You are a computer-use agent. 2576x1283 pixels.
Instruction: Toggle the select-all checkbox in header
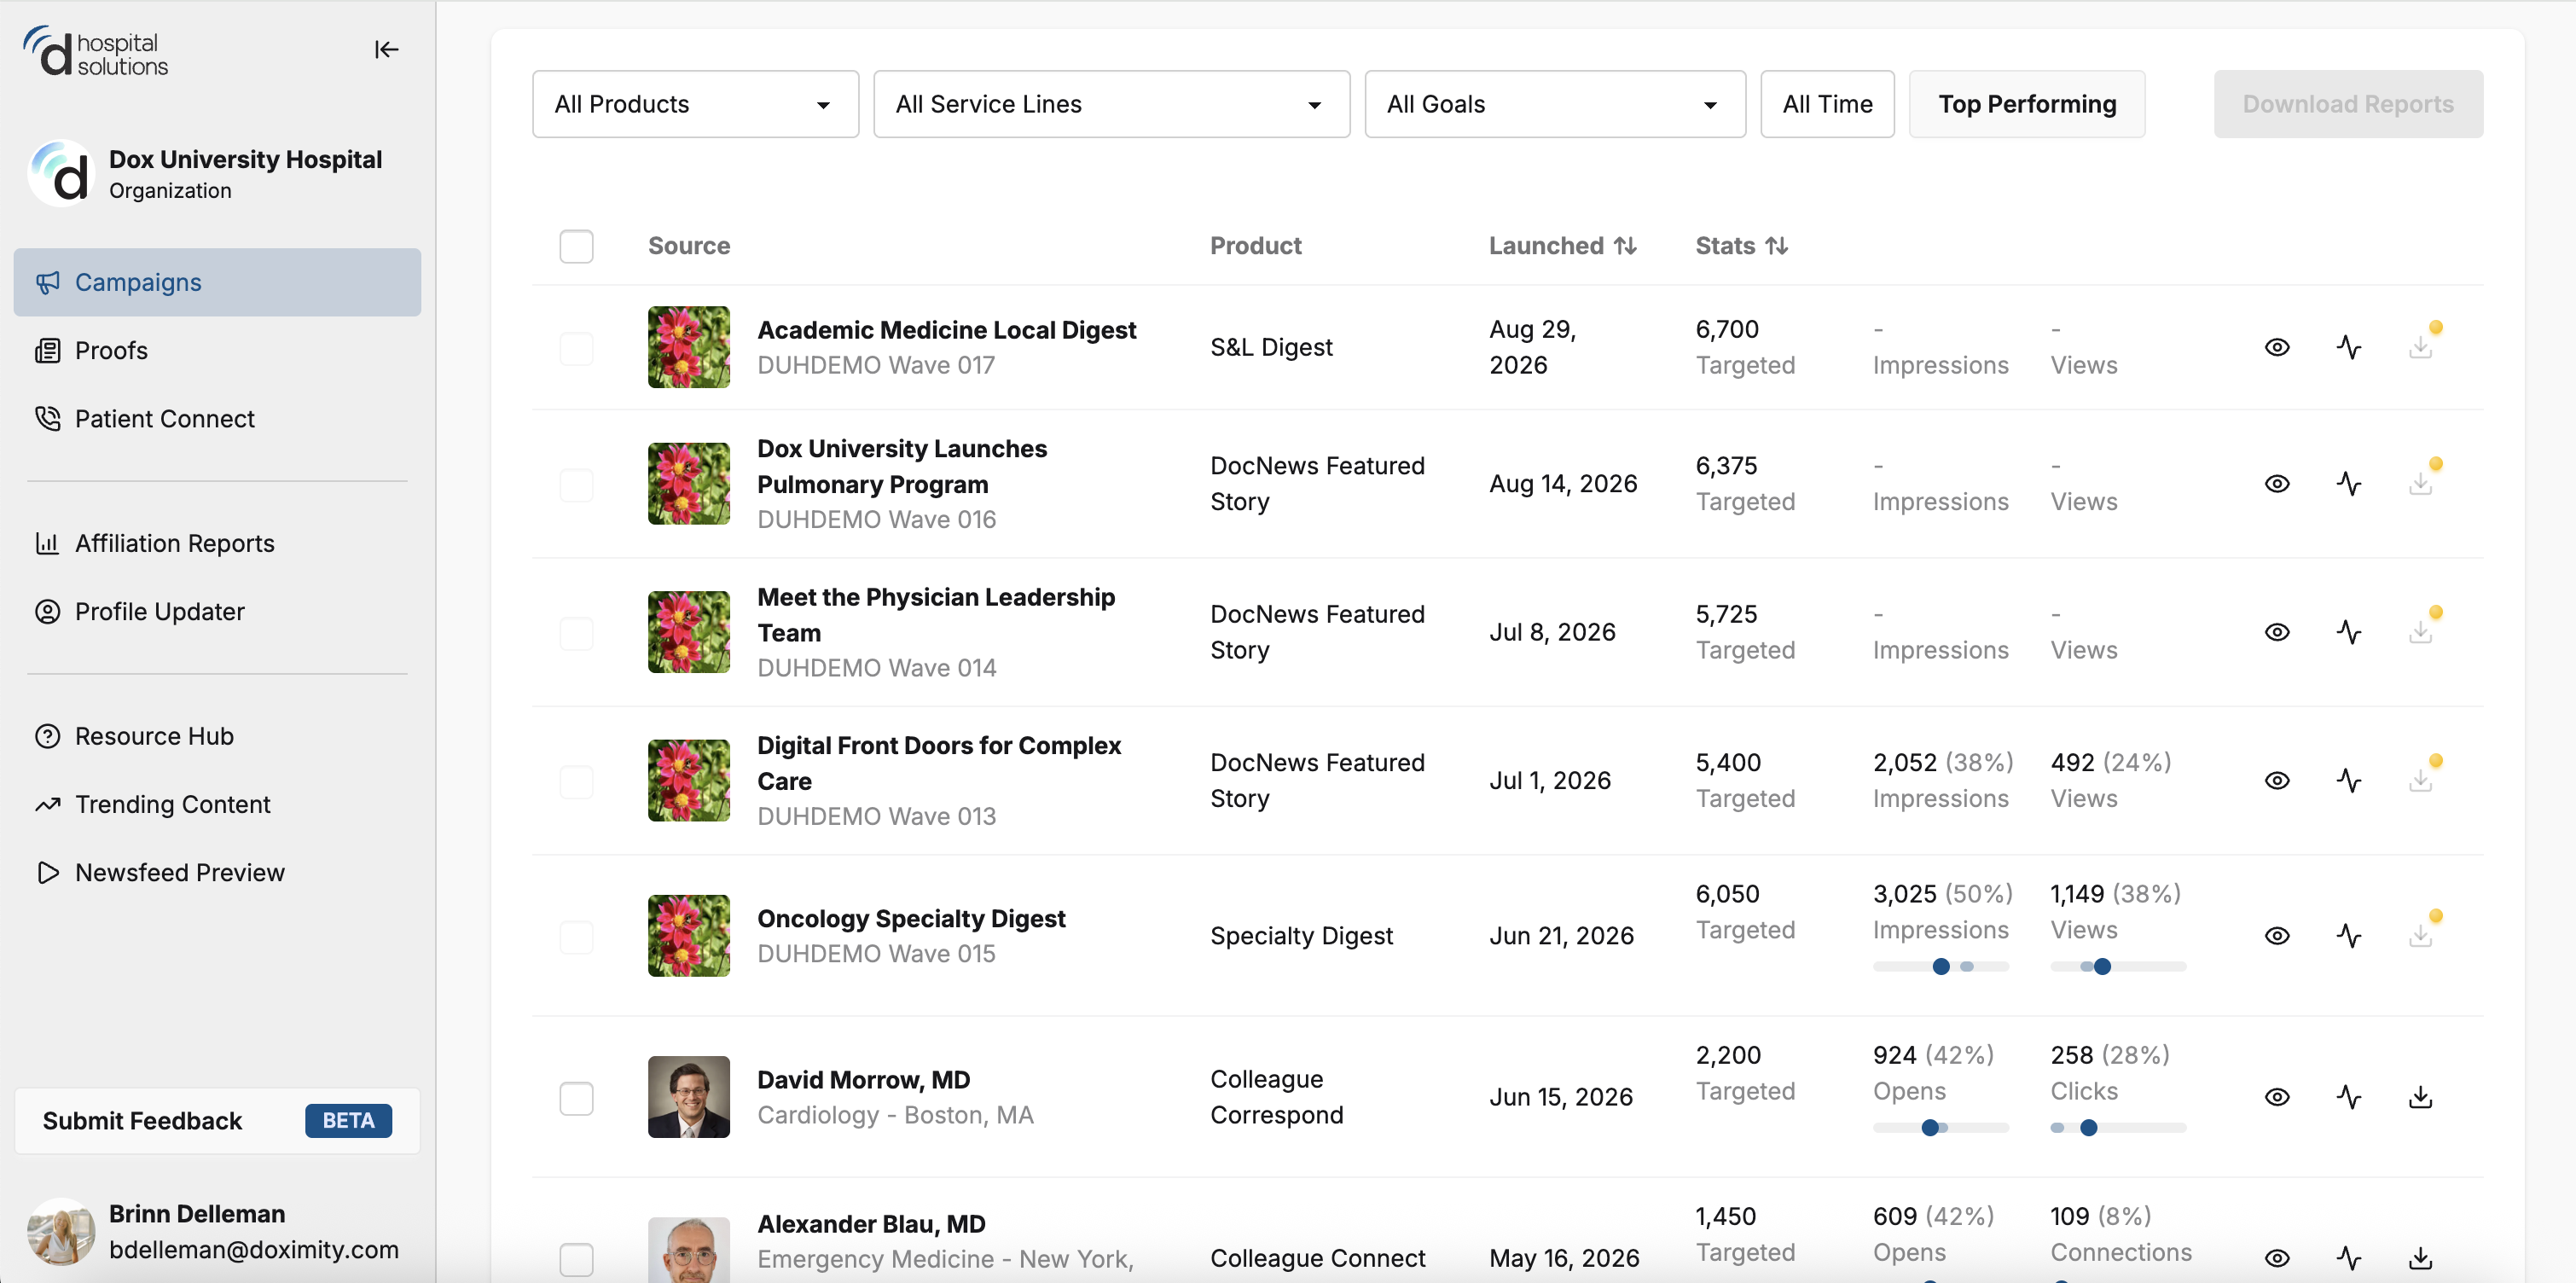[576, 246]
